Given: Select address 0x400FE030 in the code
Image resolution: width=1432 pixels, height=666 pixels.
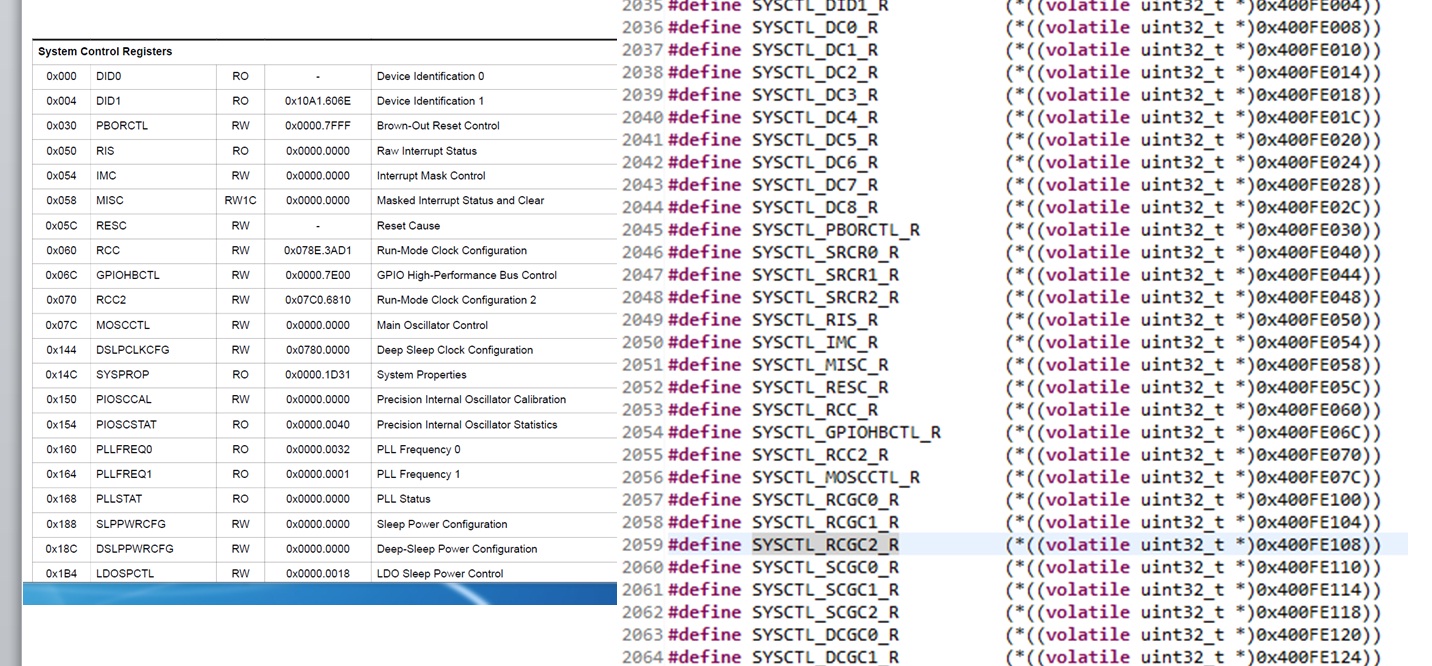Looking at the screenshot, I should (x=1309, y=230).
